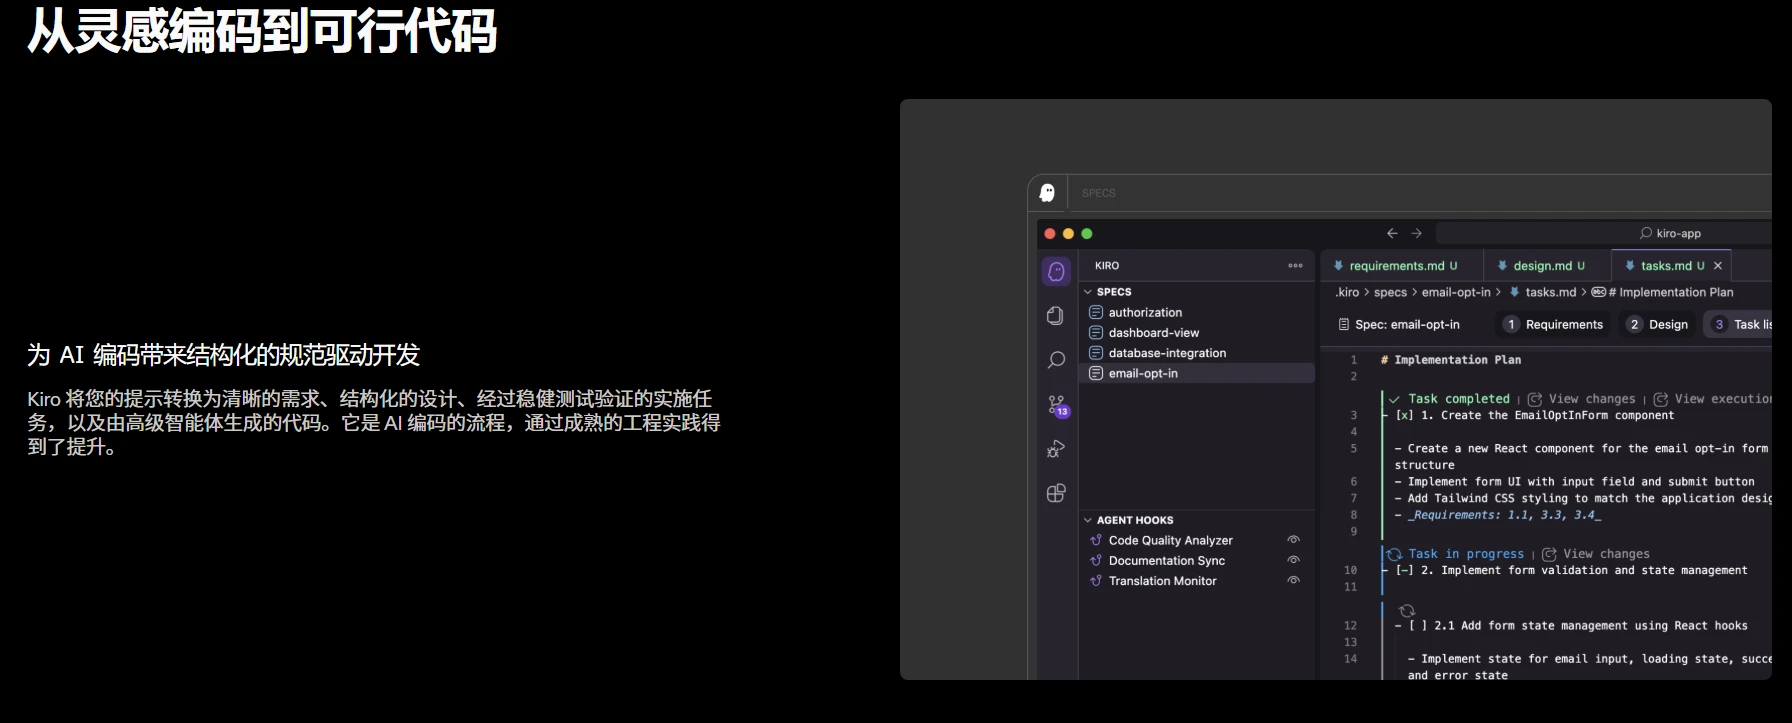Viewport: 1792px width, 723px height.
Task: Toggle the Code Quality Analyzer eye icon
Action: (x=1293, y=540)
